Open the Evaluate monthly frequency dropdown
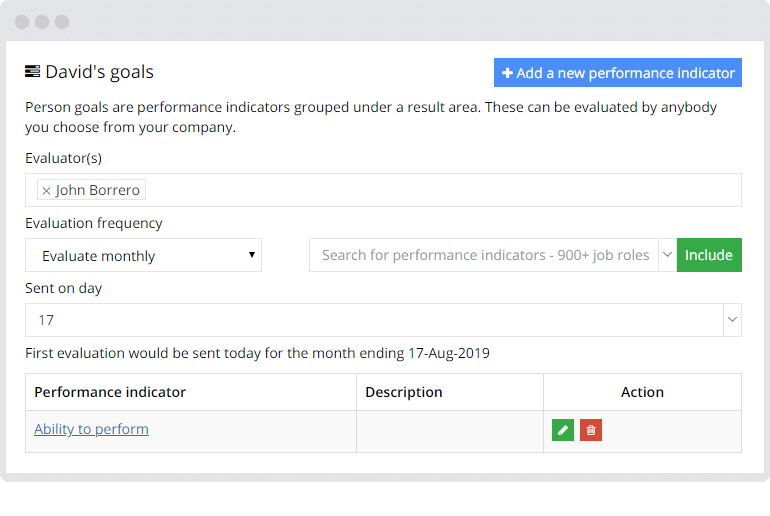The height and width of the screenshot is (516, 770). click(x=143, y=255)
